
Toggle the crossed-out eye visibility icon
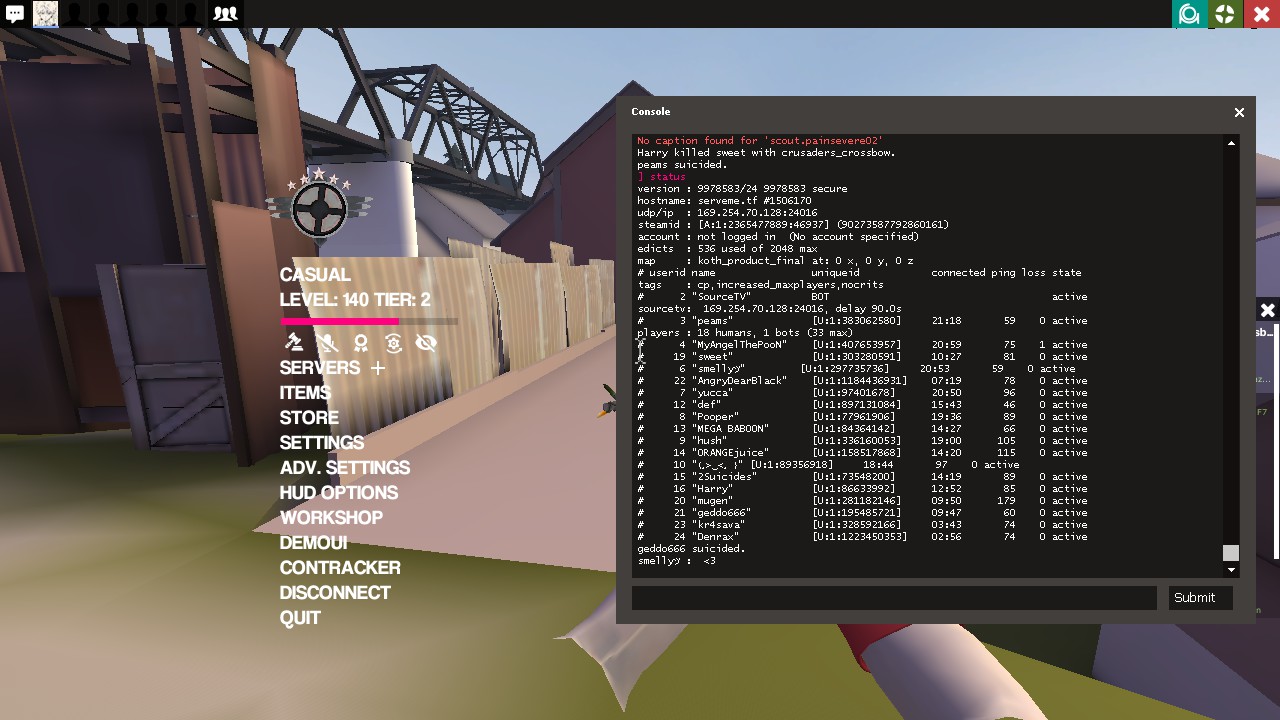426,343
